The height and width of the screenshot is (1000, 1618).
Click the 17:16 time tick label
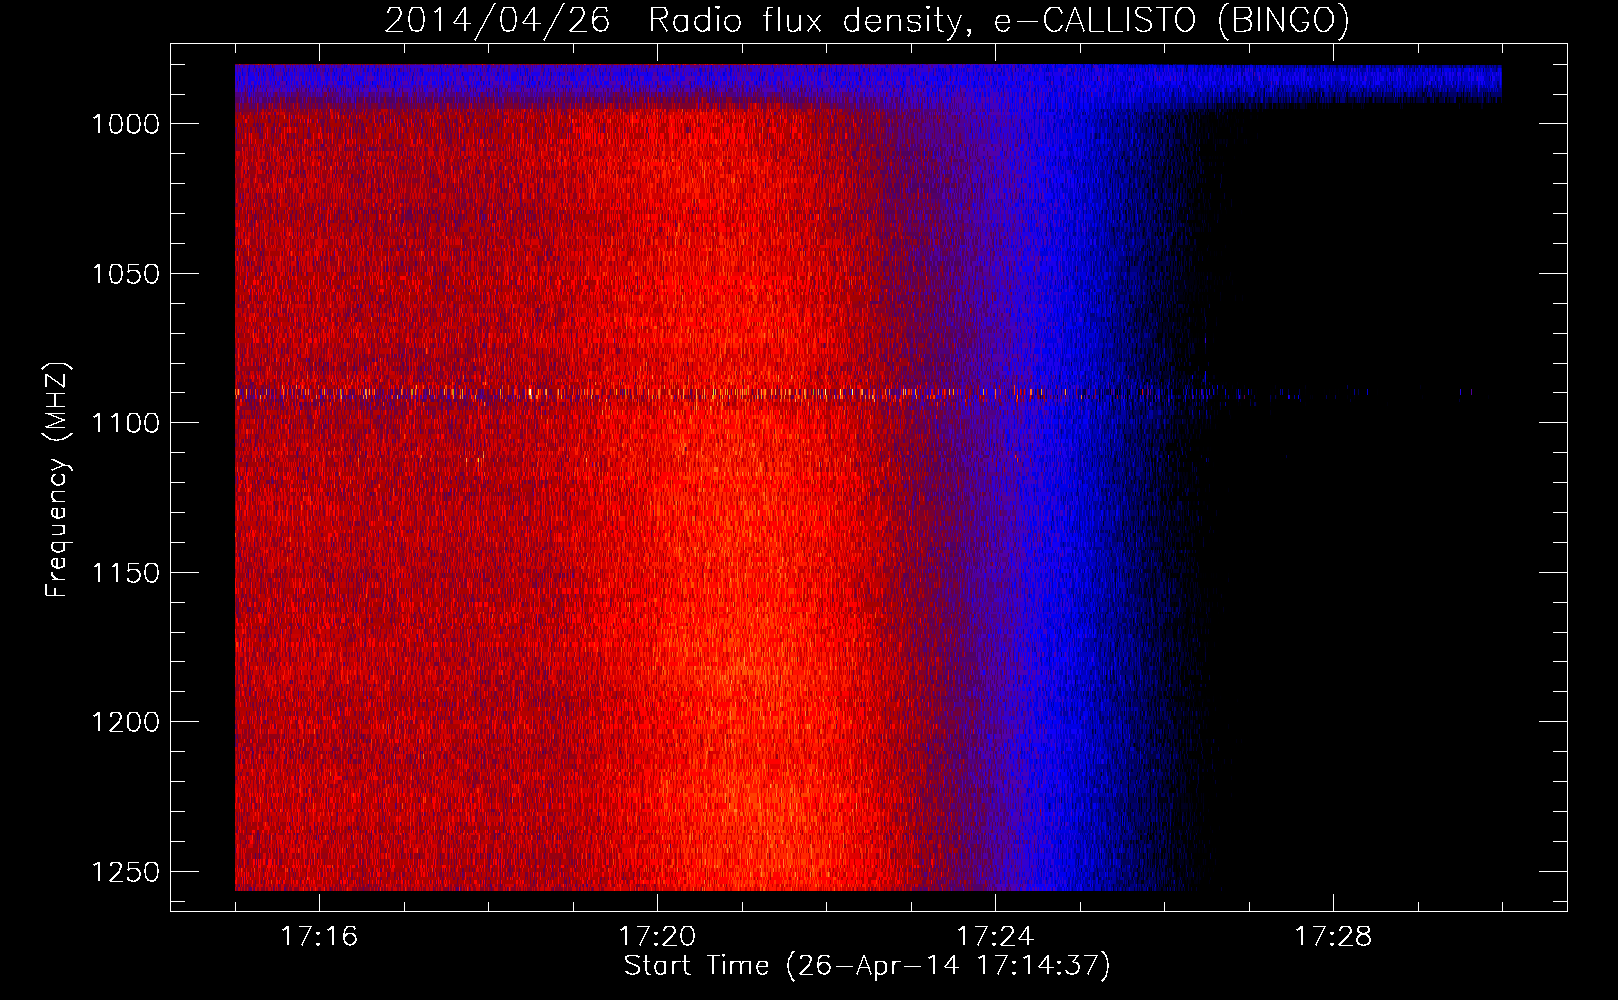(x=319, y=937)
